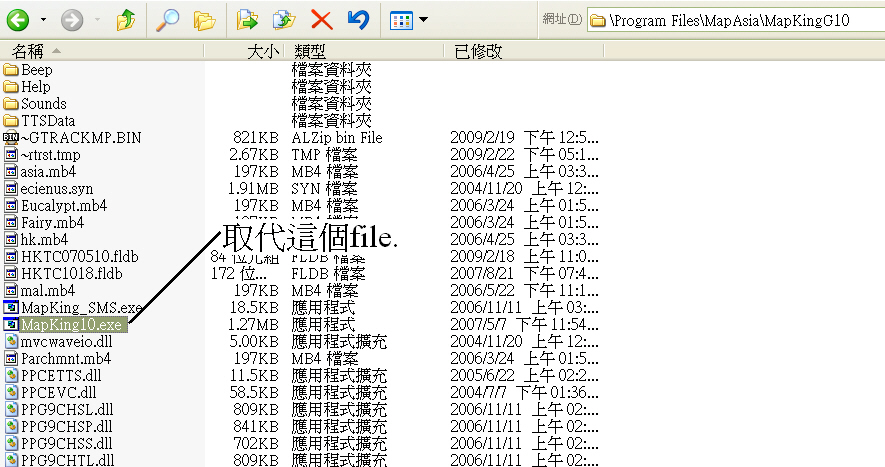Click the SYN 檔案 type cell

[x=325, y=188]
